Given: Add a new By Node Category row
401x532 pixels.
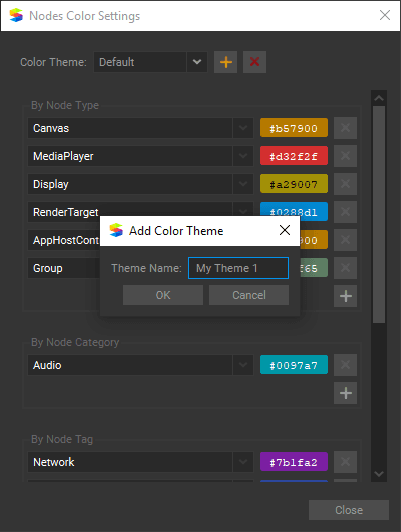Looking at the screenshot, I should tap(345, 393).
